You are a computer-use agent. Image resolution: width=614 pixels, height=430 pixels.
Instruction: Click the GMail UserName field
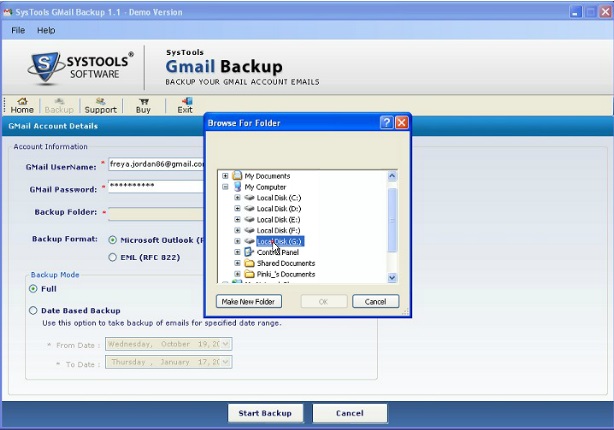(x=156, y=164)
